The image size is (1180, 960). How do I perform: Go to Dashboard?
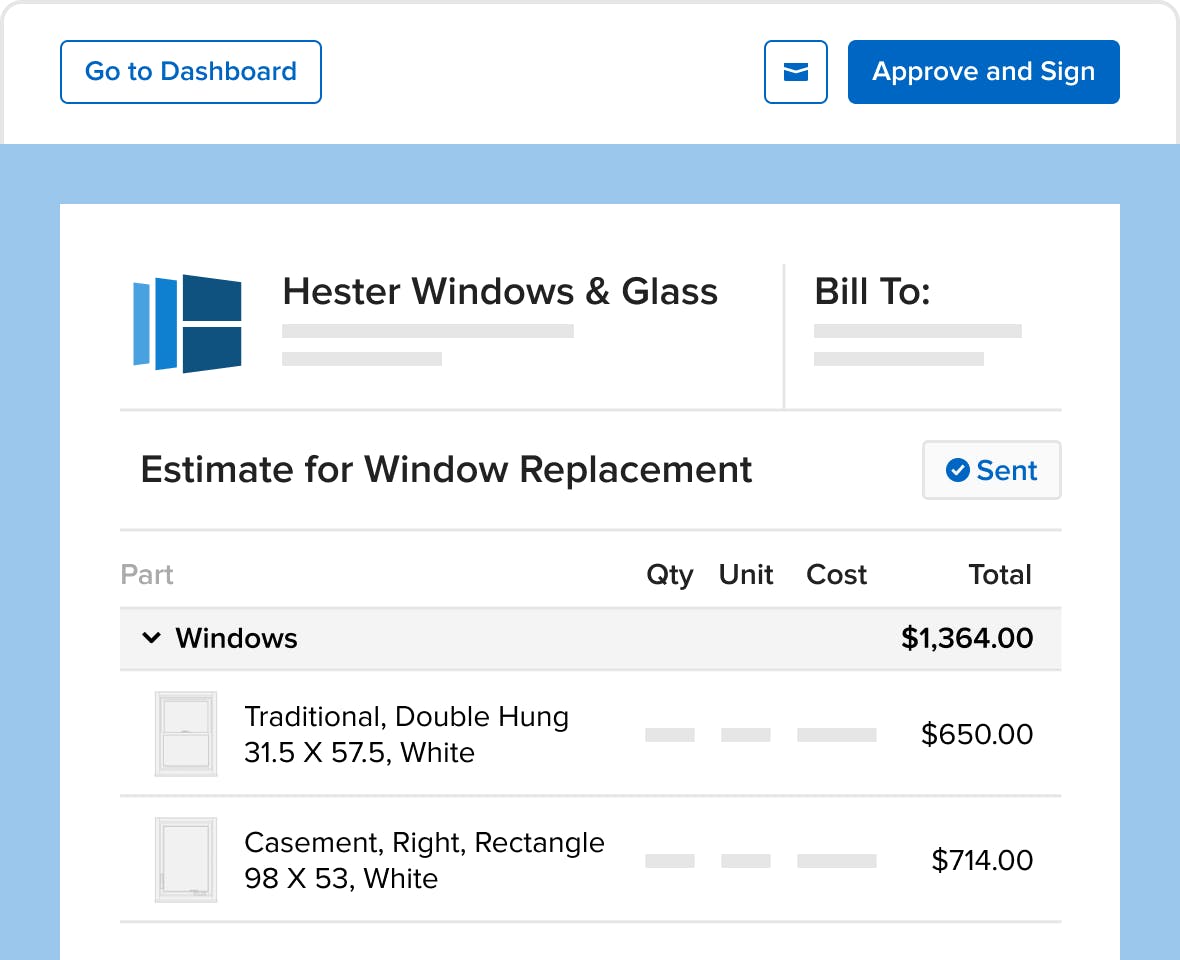tap(191, 72)
